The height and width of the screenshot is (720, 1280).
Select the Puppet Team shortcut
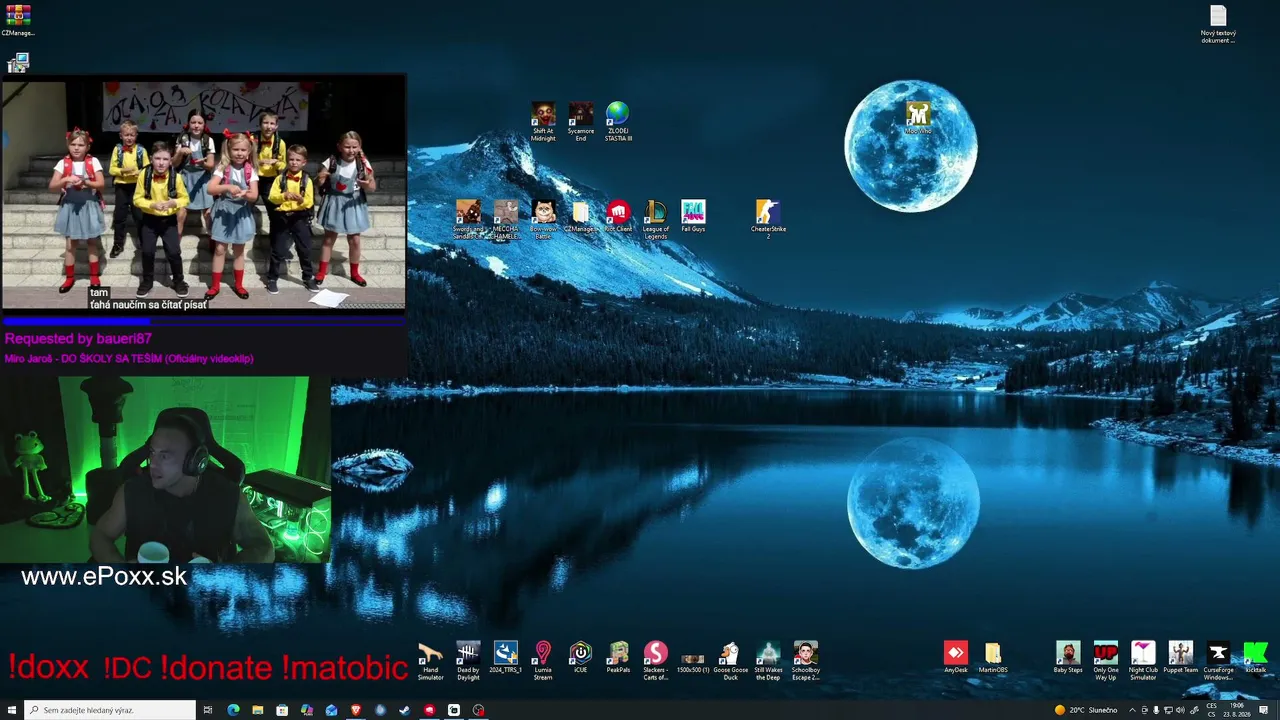1181,658
